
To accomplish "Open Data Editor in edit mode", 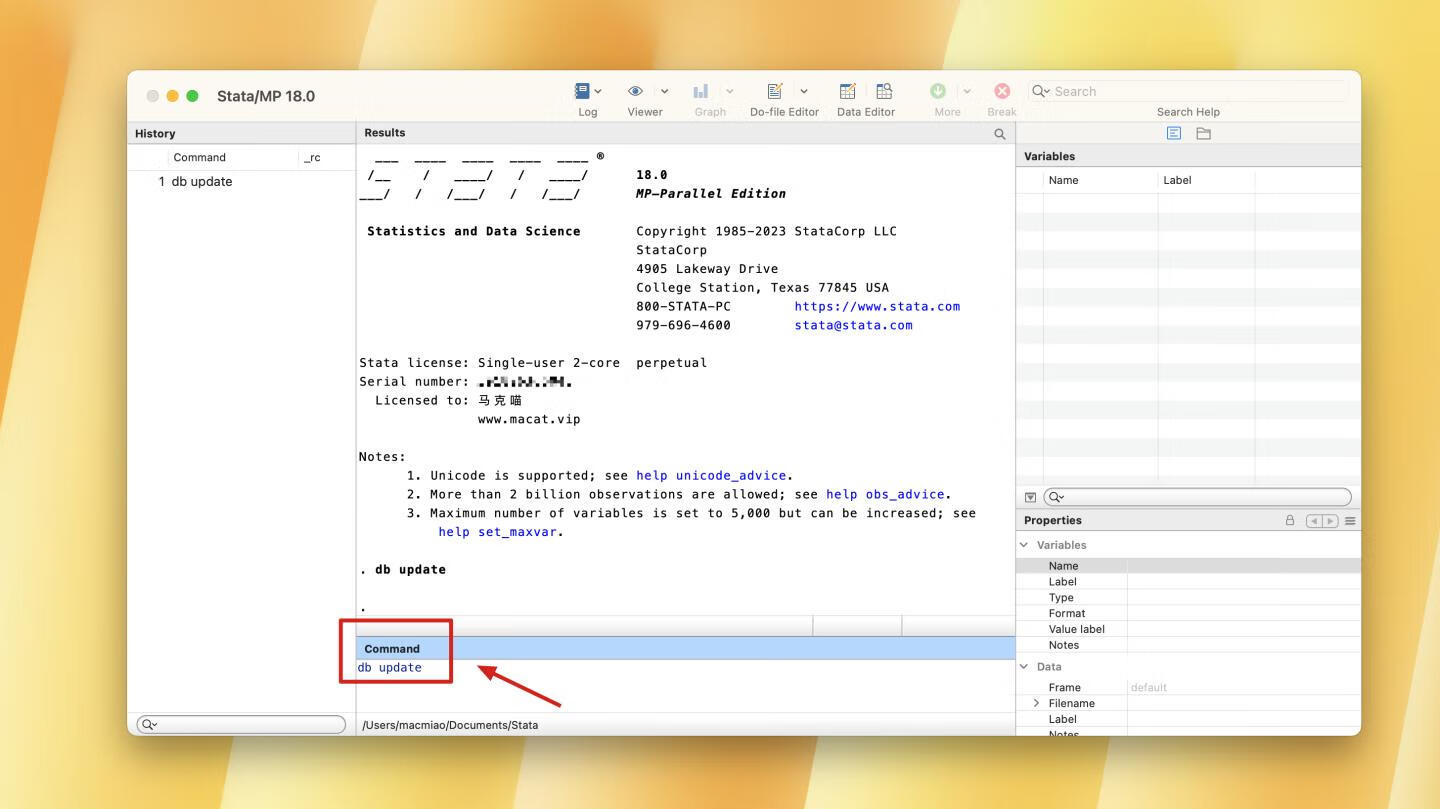I will point(847,91).
